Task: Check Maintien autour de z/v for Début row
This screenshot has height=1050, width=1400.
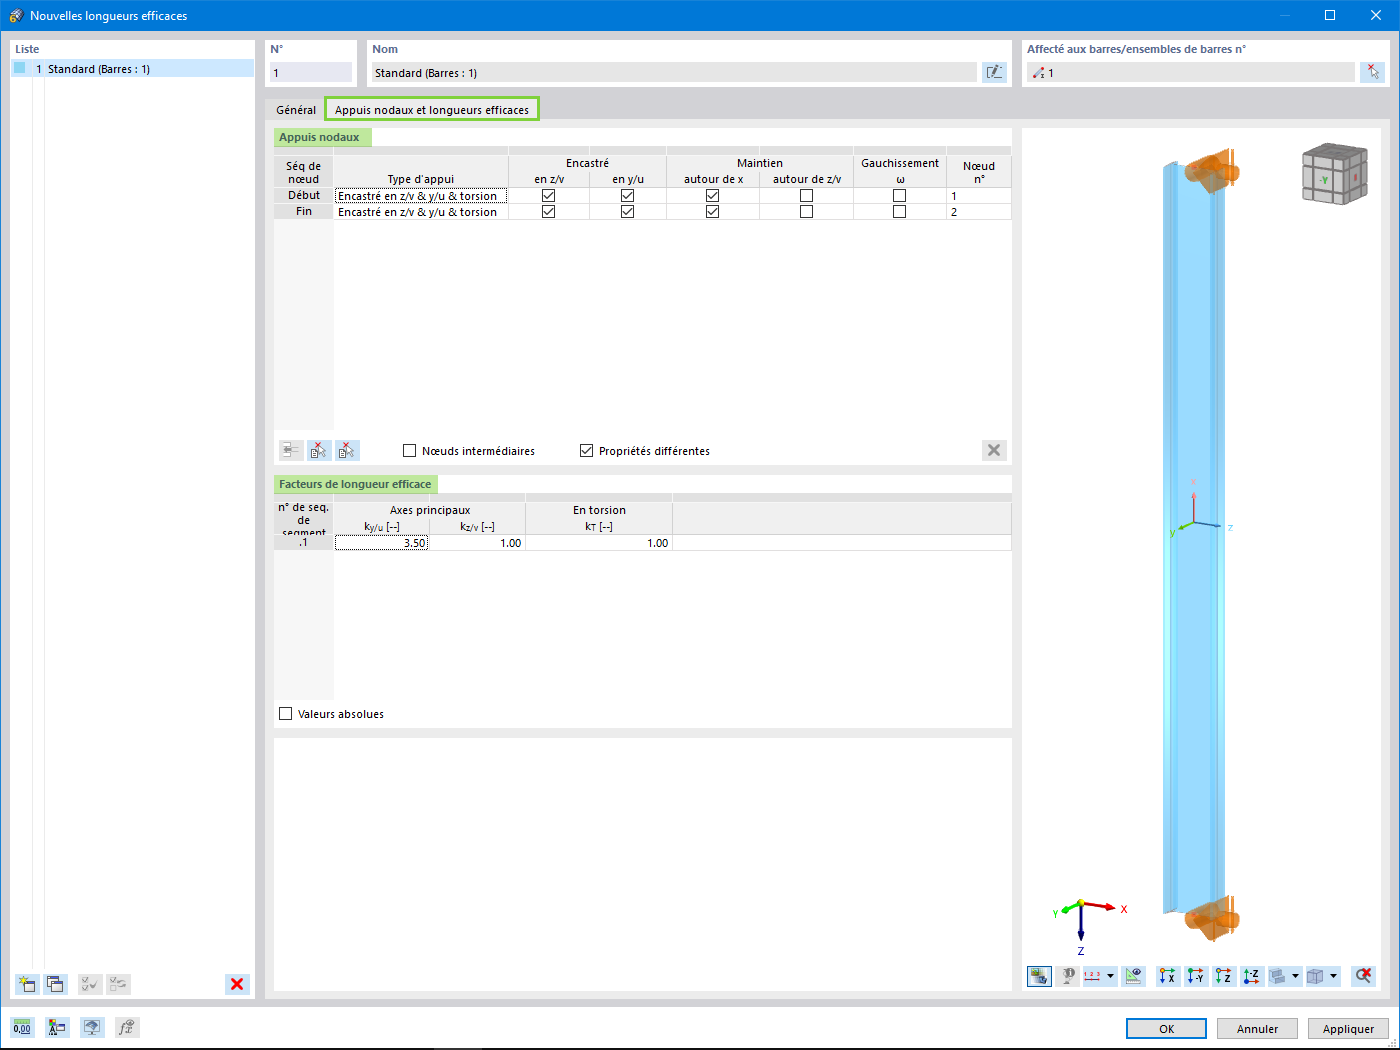Action: [806, 196]
